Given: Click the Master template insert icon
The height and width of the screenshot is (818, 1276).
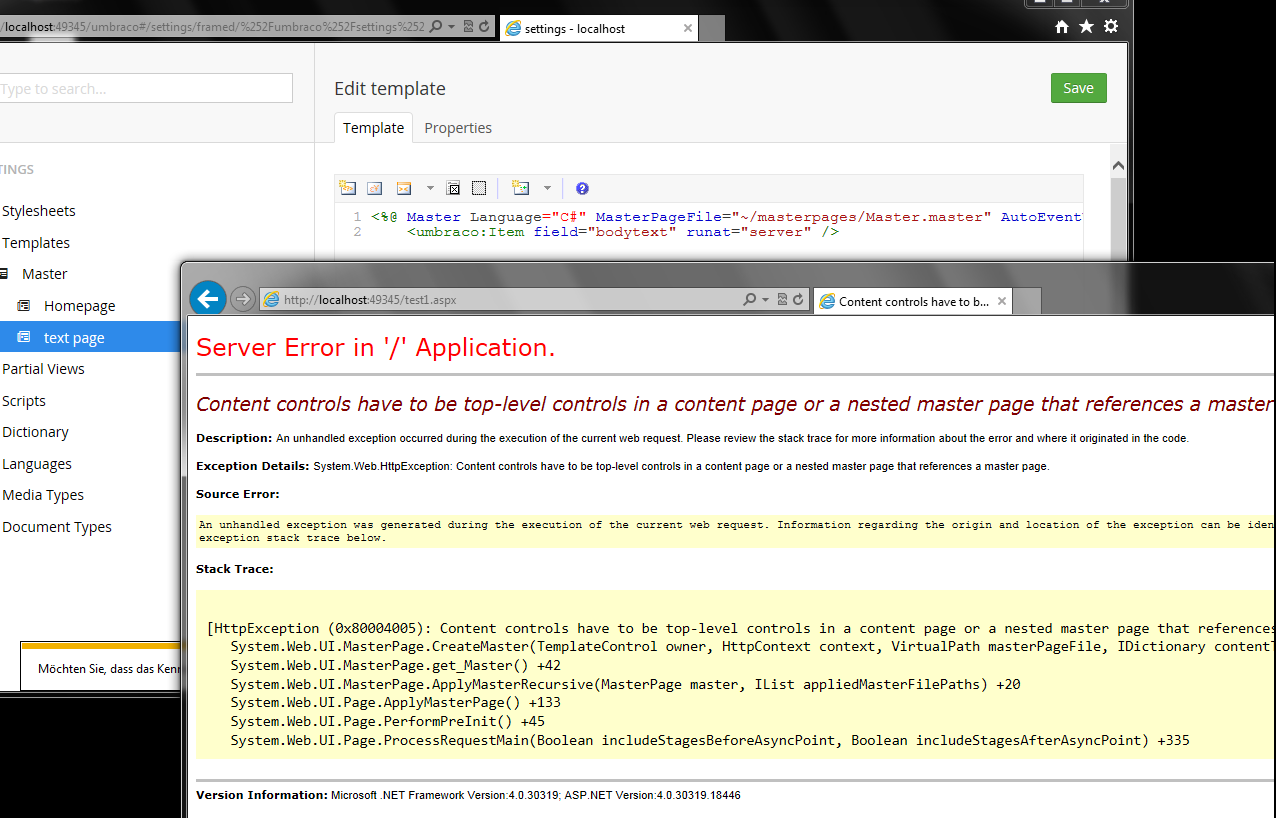Looking at the screenshot, I should (x=520, y=188).
